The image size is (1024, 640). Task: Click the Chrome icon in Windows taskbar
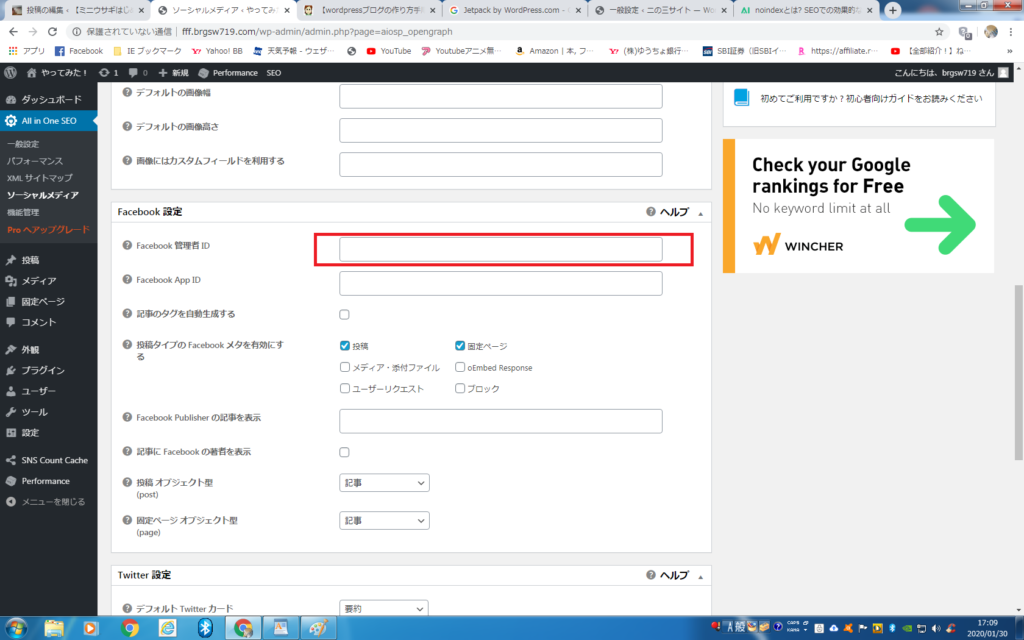[129, 628]
